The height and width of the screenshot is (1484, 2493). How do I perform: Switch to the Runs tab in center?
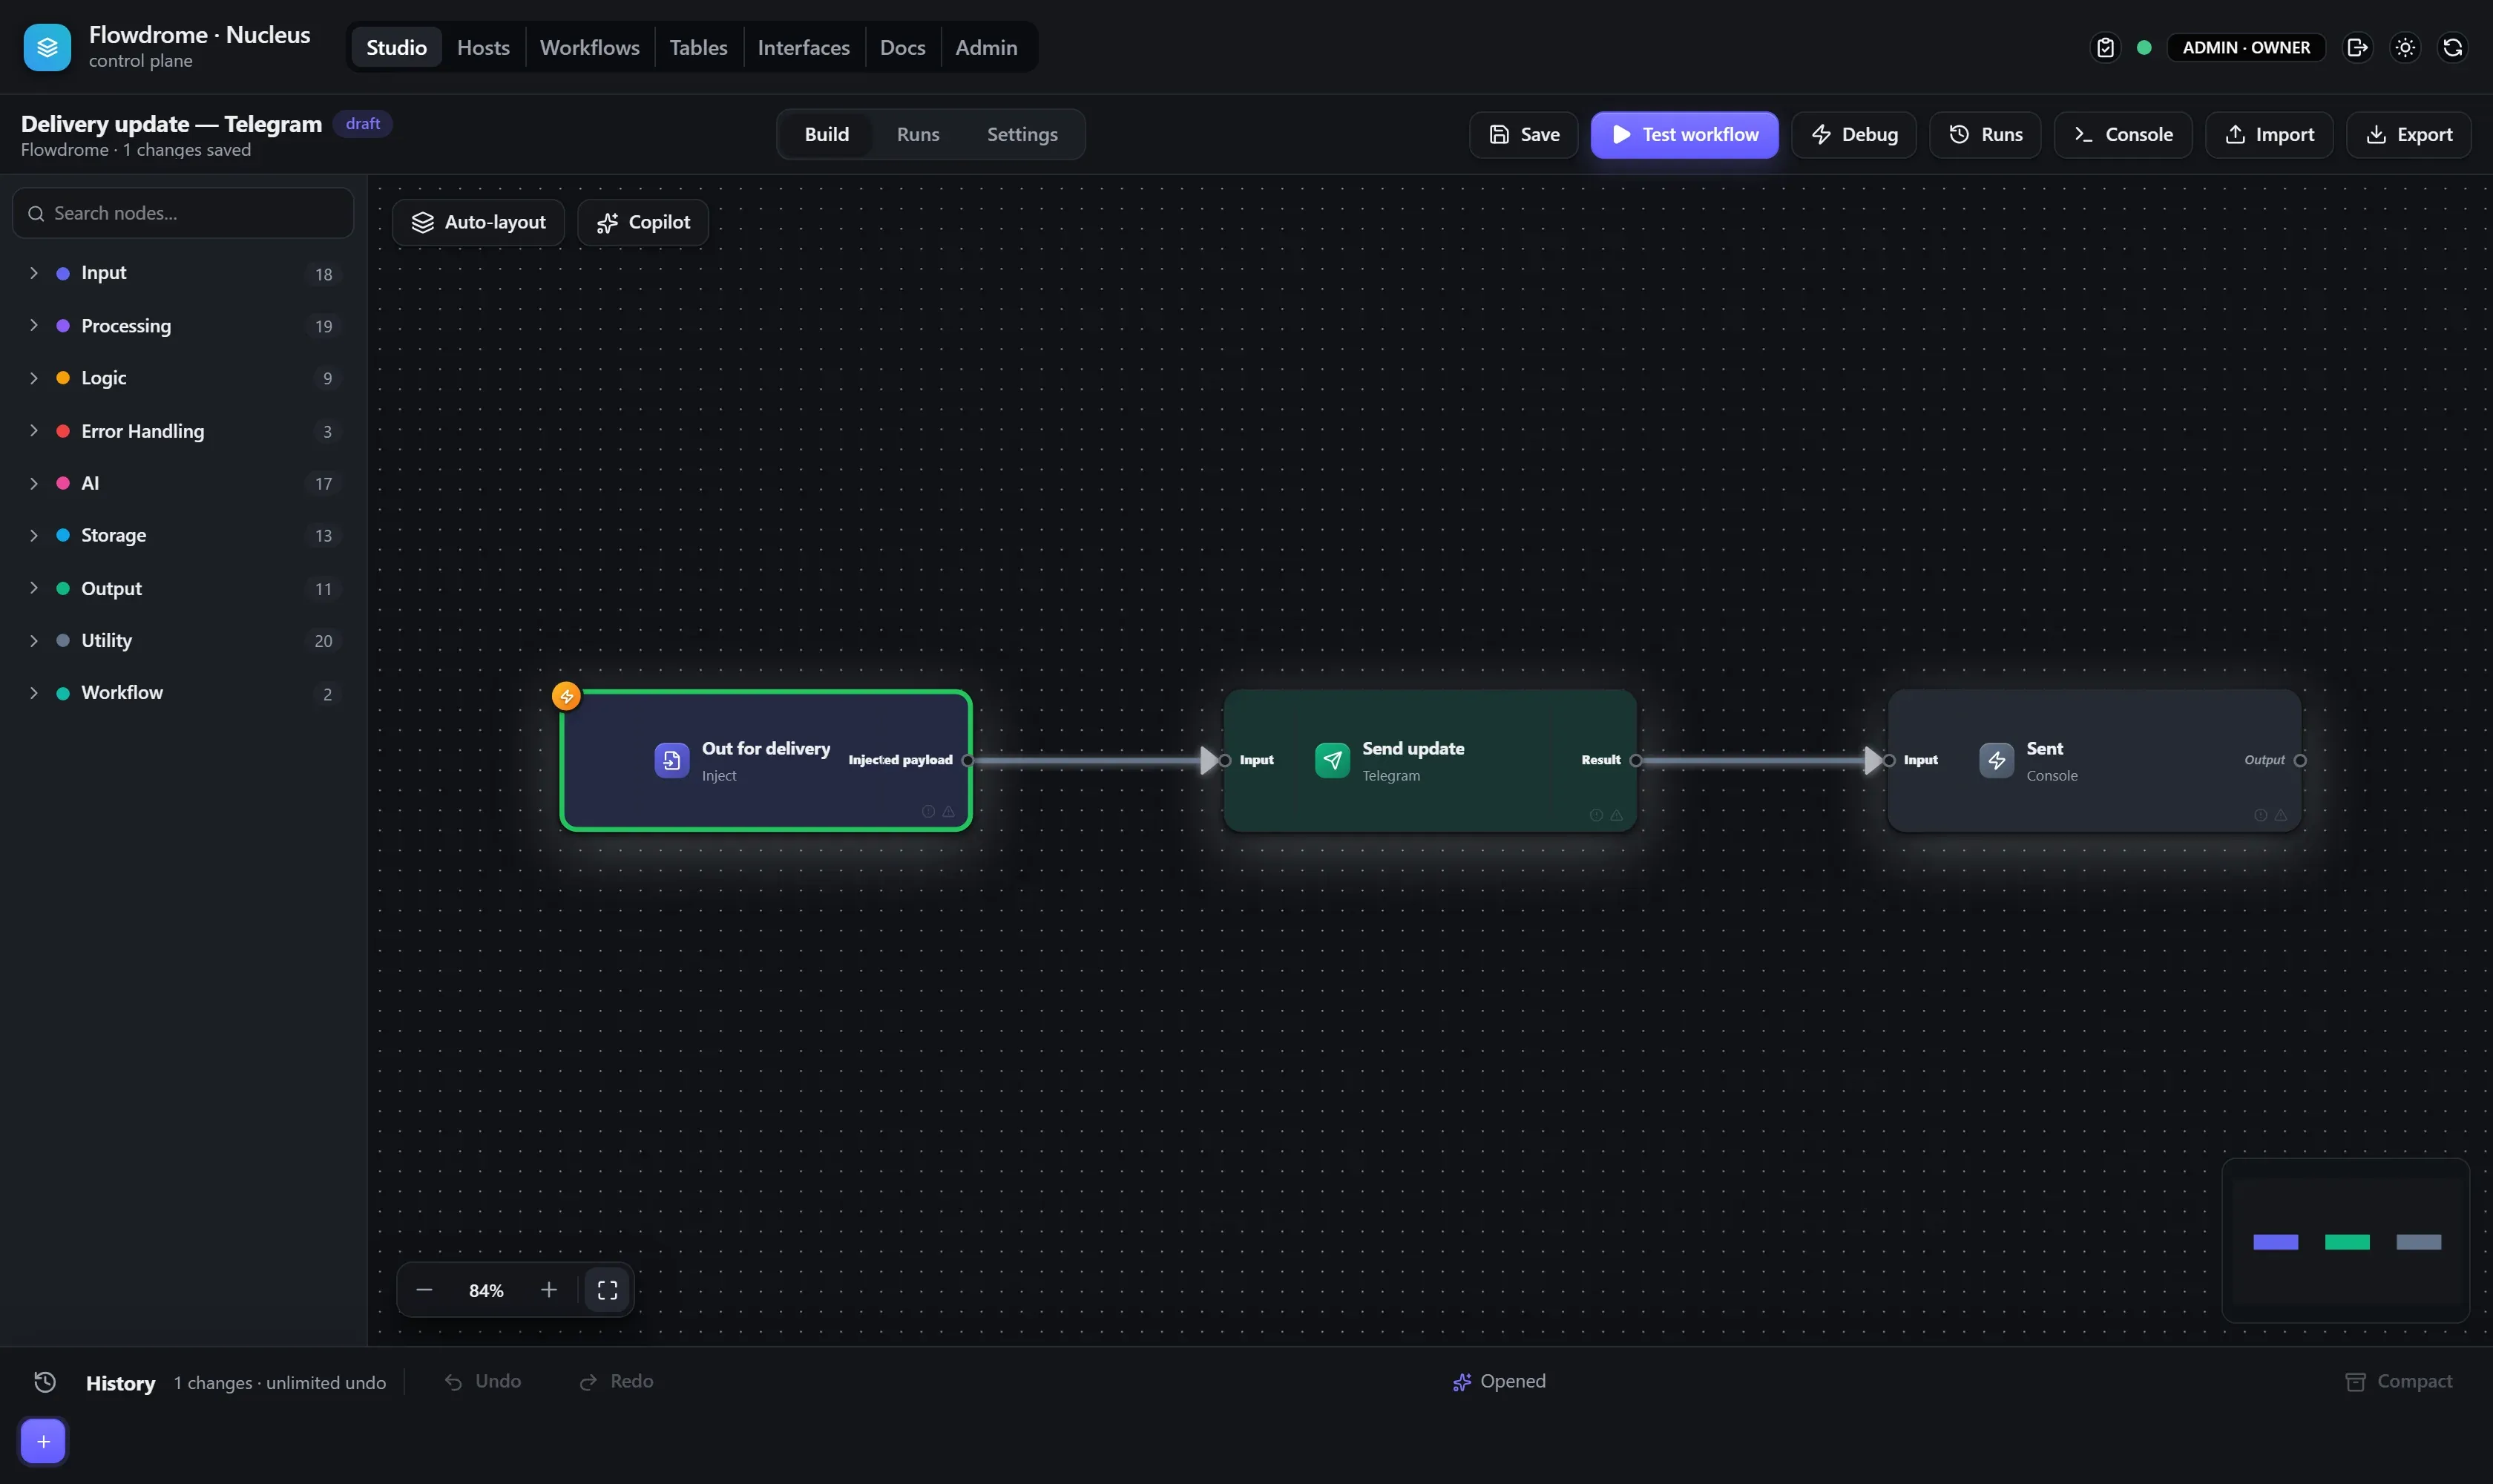click(x=917, y=134)
